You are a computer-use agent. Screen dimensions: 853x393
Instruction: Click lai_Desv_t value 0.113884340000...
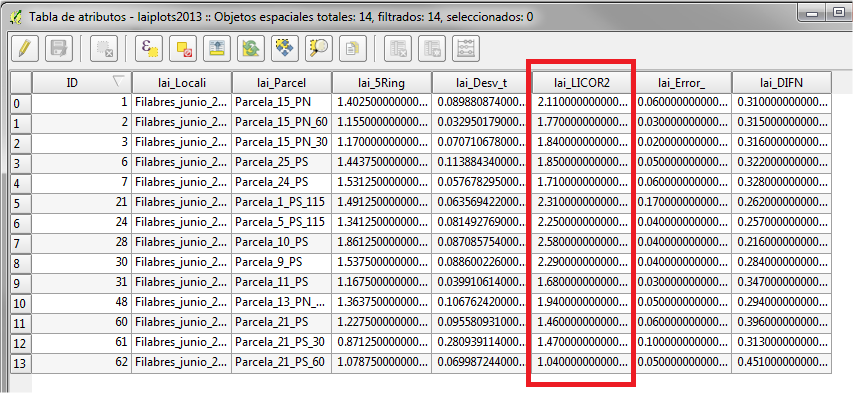(482, 162)
